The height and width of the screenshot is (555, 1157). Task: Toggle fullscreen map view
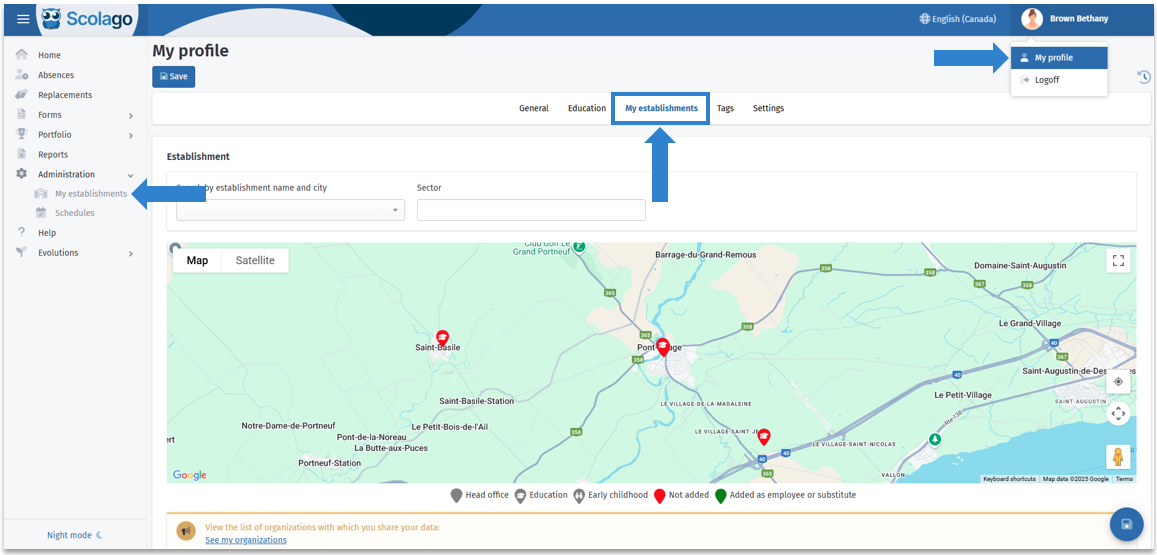click(x=1118, y=260)
